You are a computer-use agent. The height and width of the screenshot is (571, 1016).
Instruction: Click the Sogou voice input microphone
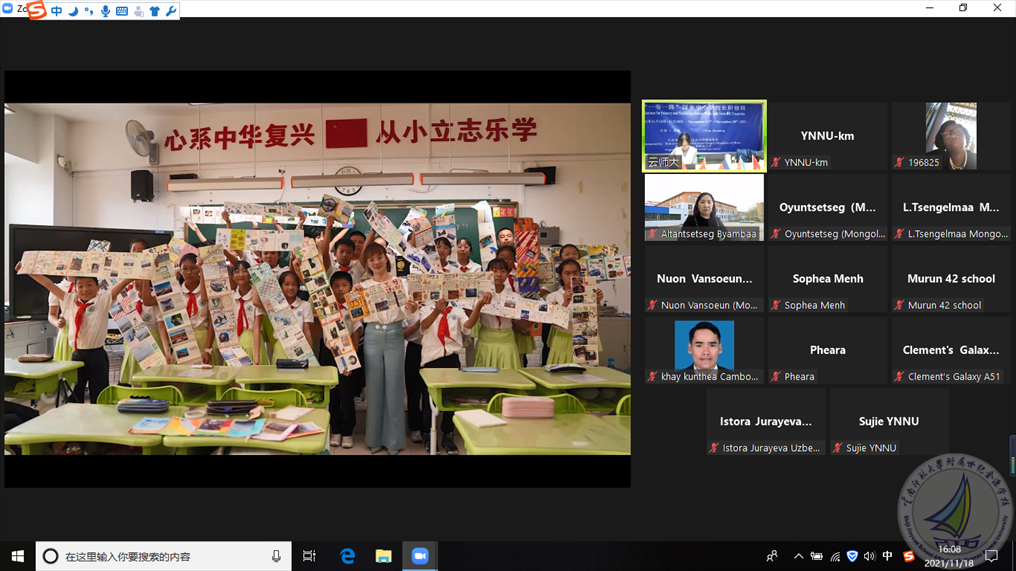click(105, 11)
